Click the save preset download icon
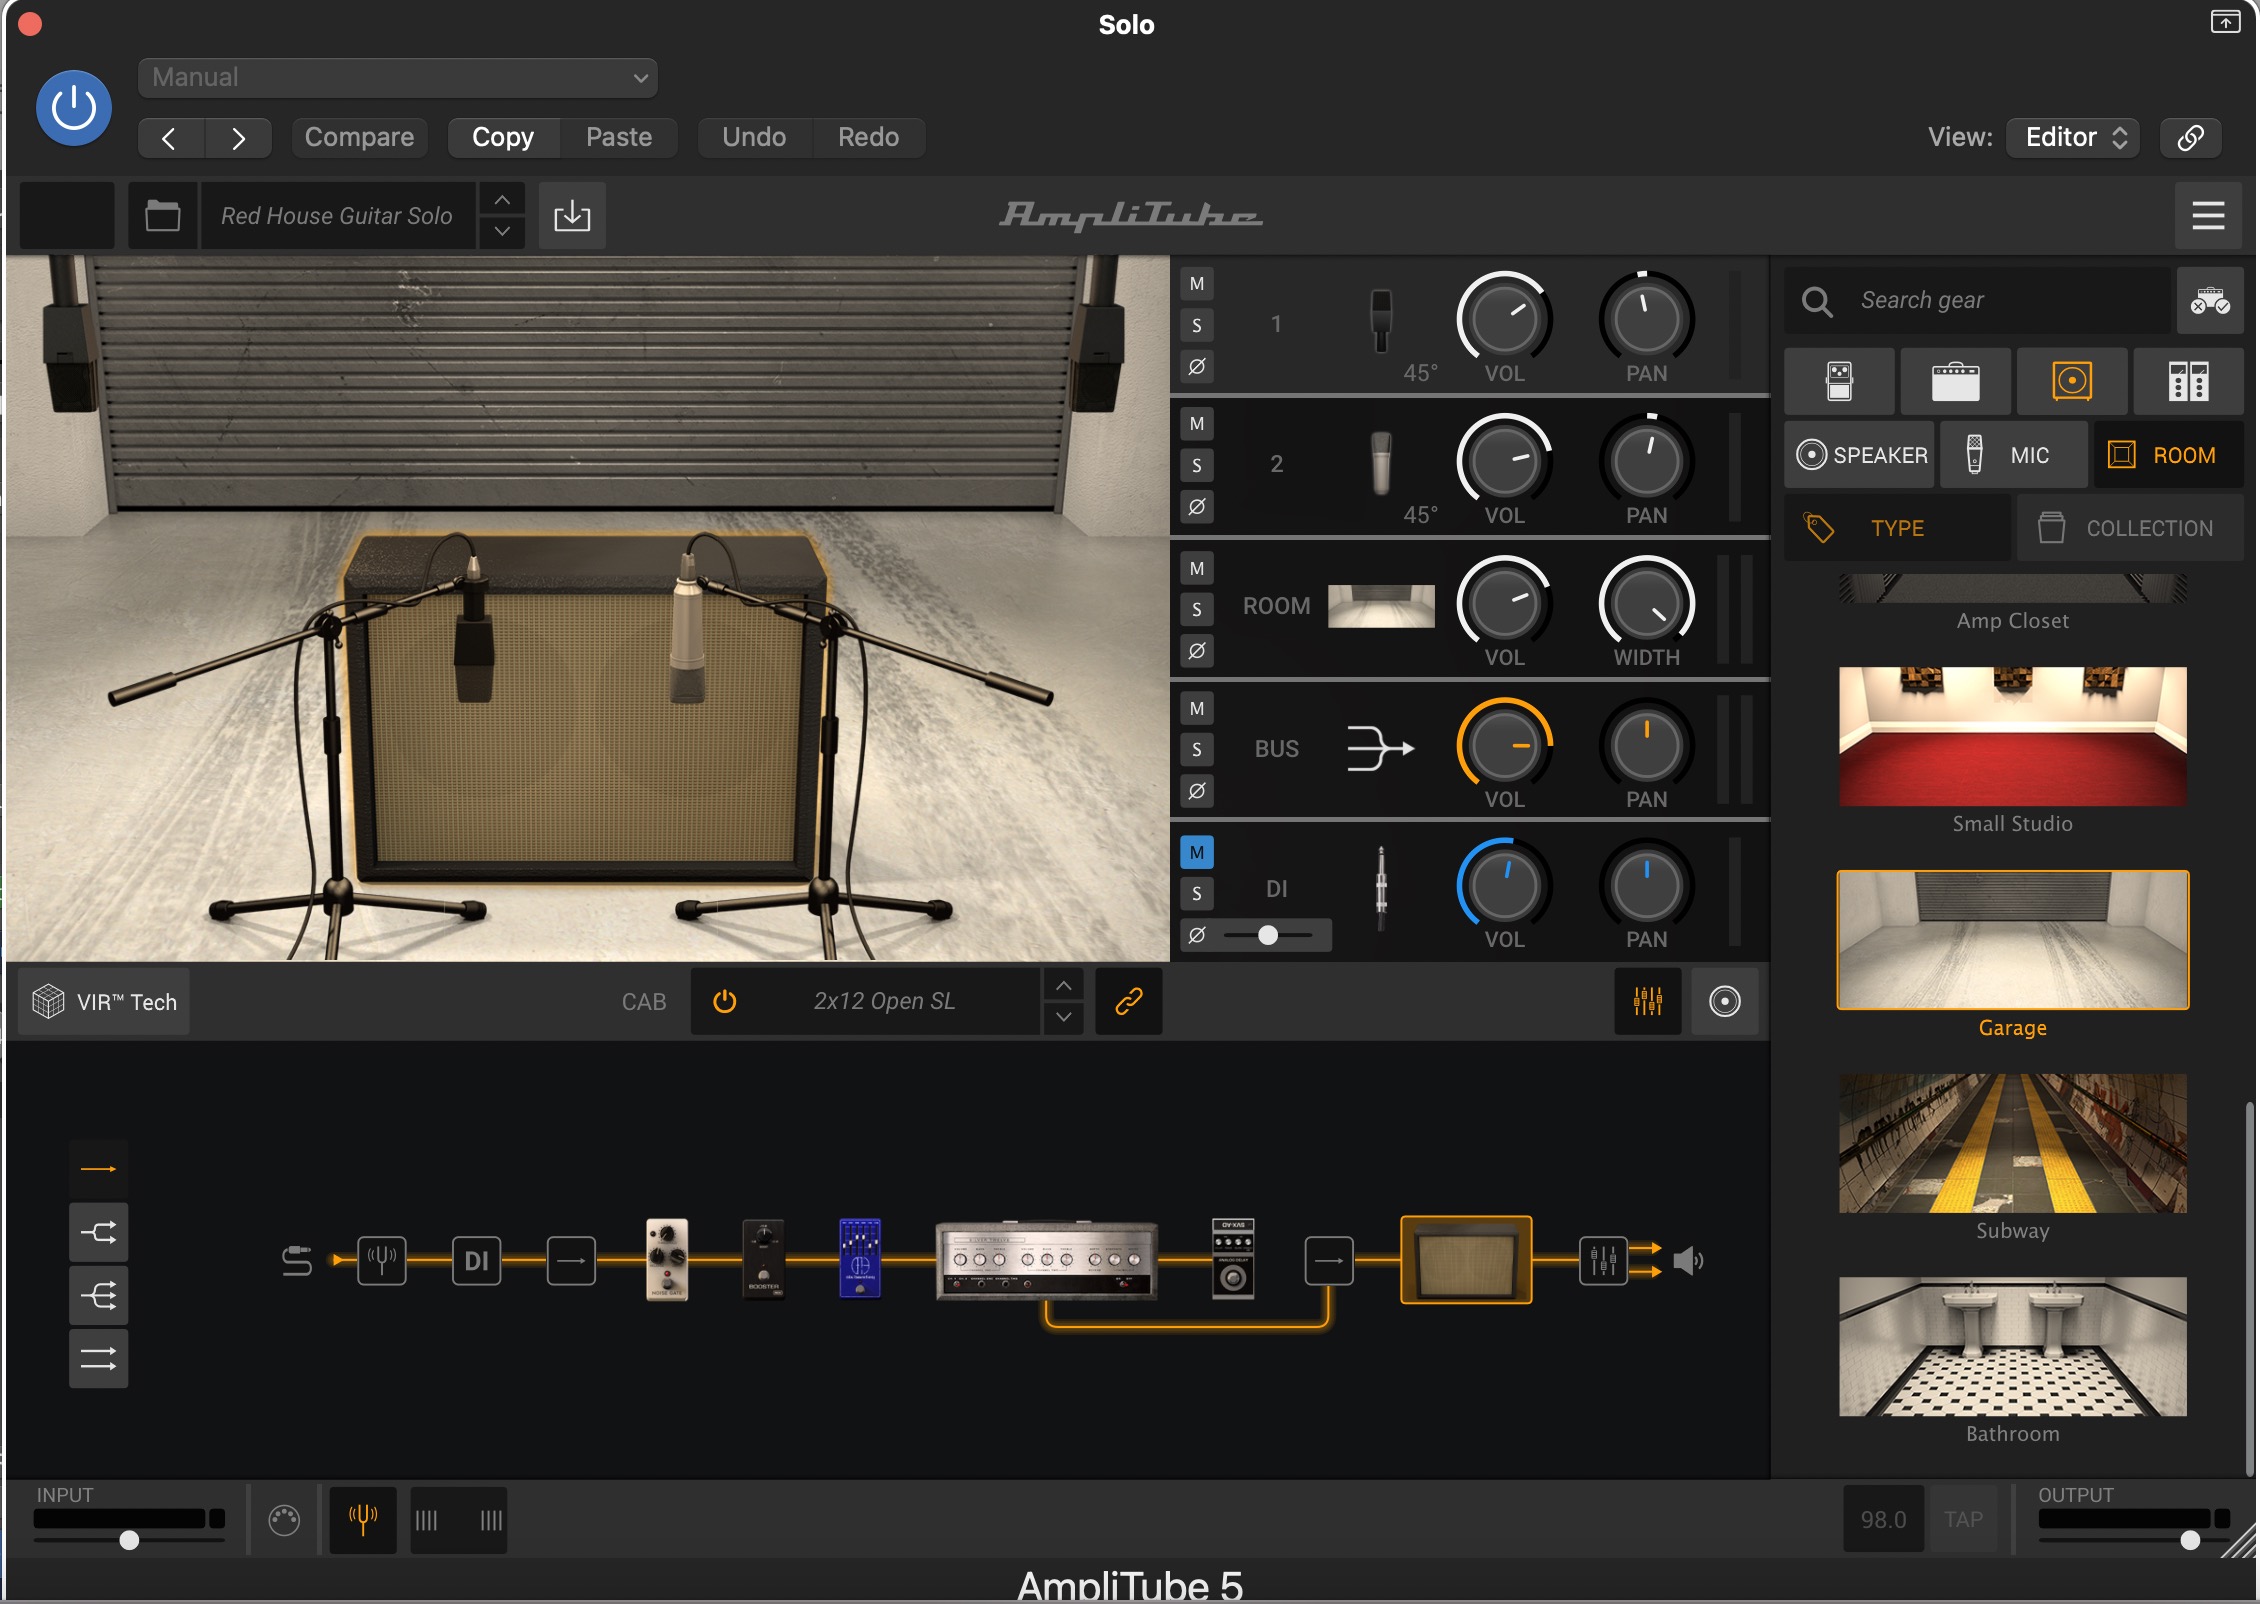Viewport: 2260px width, 1604px height. pos(572,216)
